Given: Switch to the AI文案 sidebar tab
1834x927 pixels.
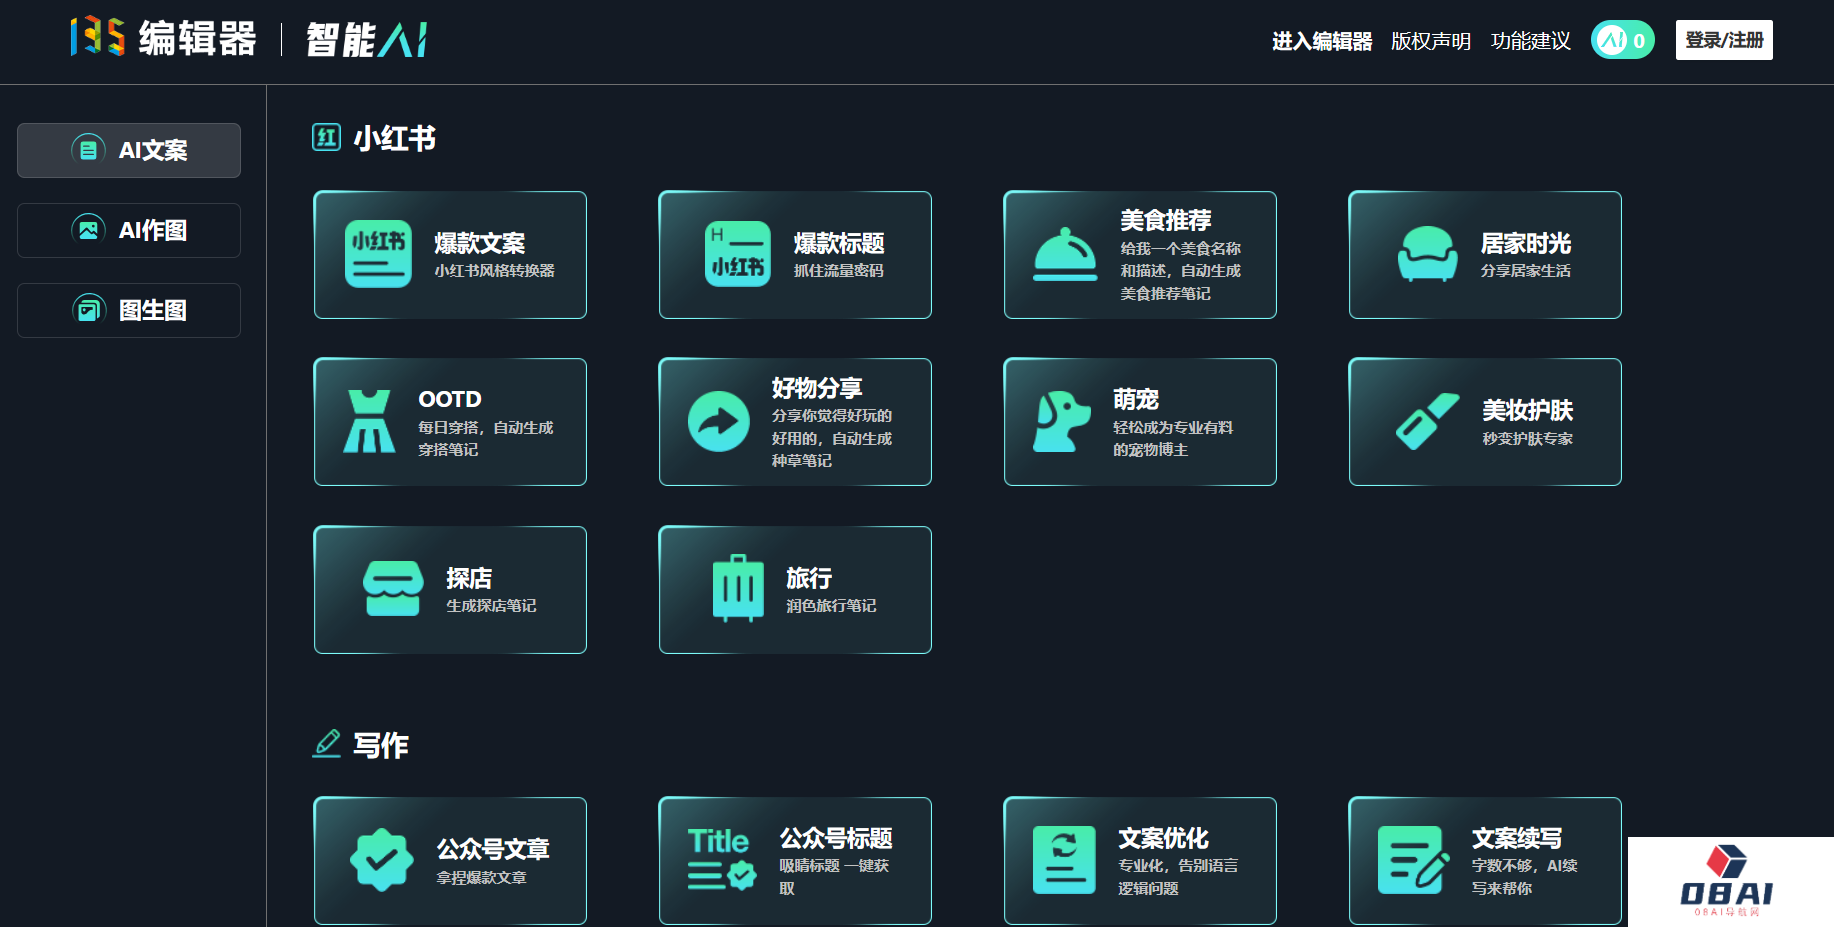Looking at the screenshot, I should click(129, 150).
